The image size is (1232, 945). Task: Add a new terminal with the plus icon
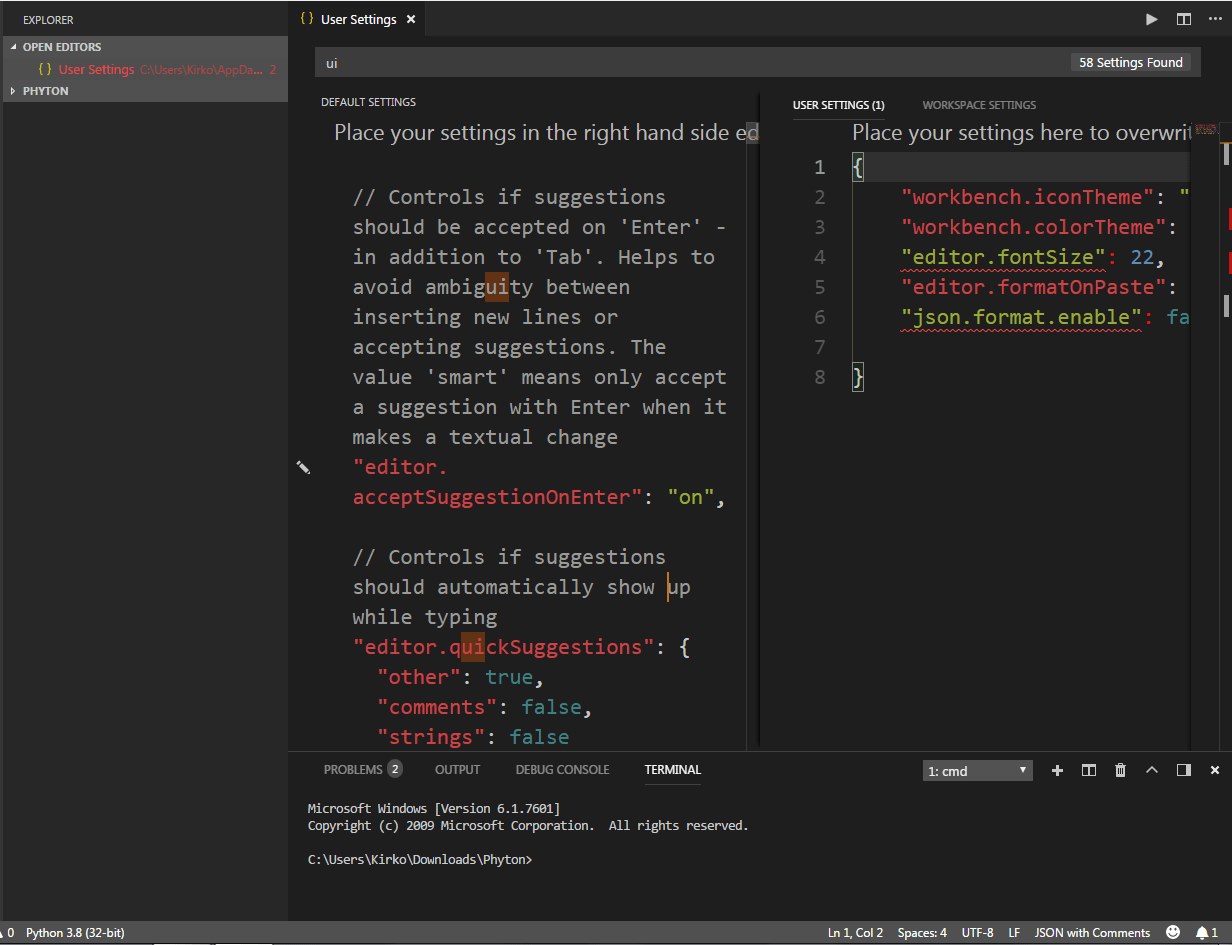(1057, 770)
